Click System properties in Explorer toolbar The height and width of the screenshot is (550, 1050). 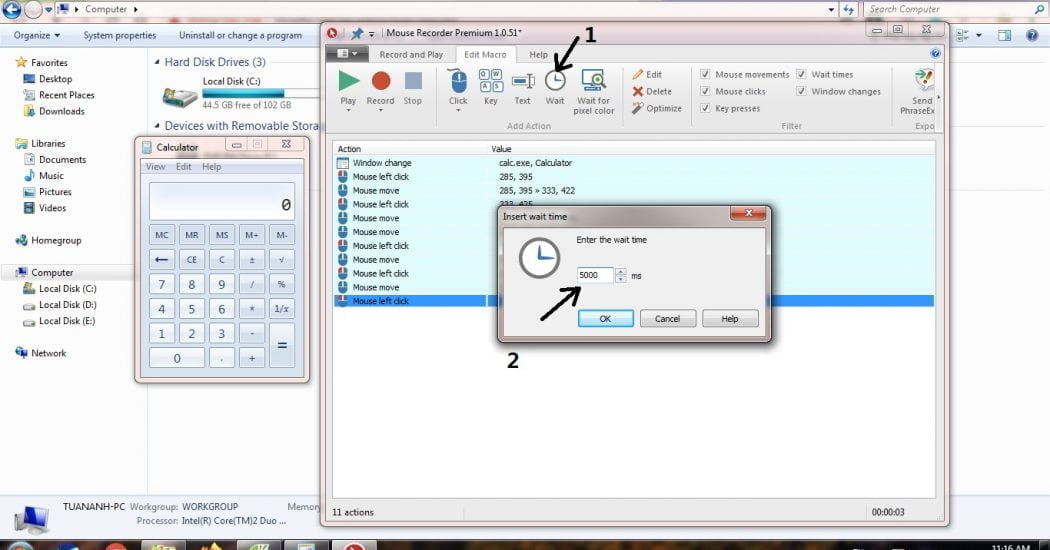[x=120, y=35]
